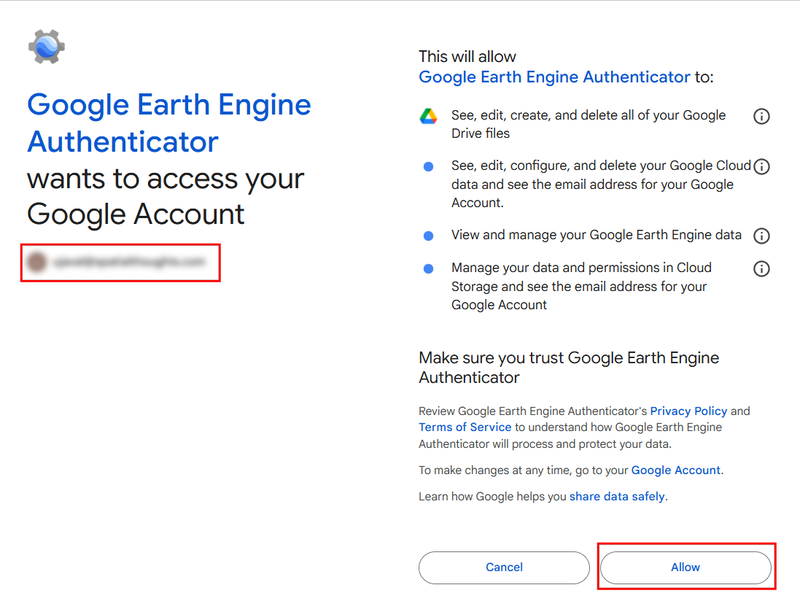Click blue bullet beside Earth Engine data permission
This screenshot has height=593, width=800.
(429, 236)
